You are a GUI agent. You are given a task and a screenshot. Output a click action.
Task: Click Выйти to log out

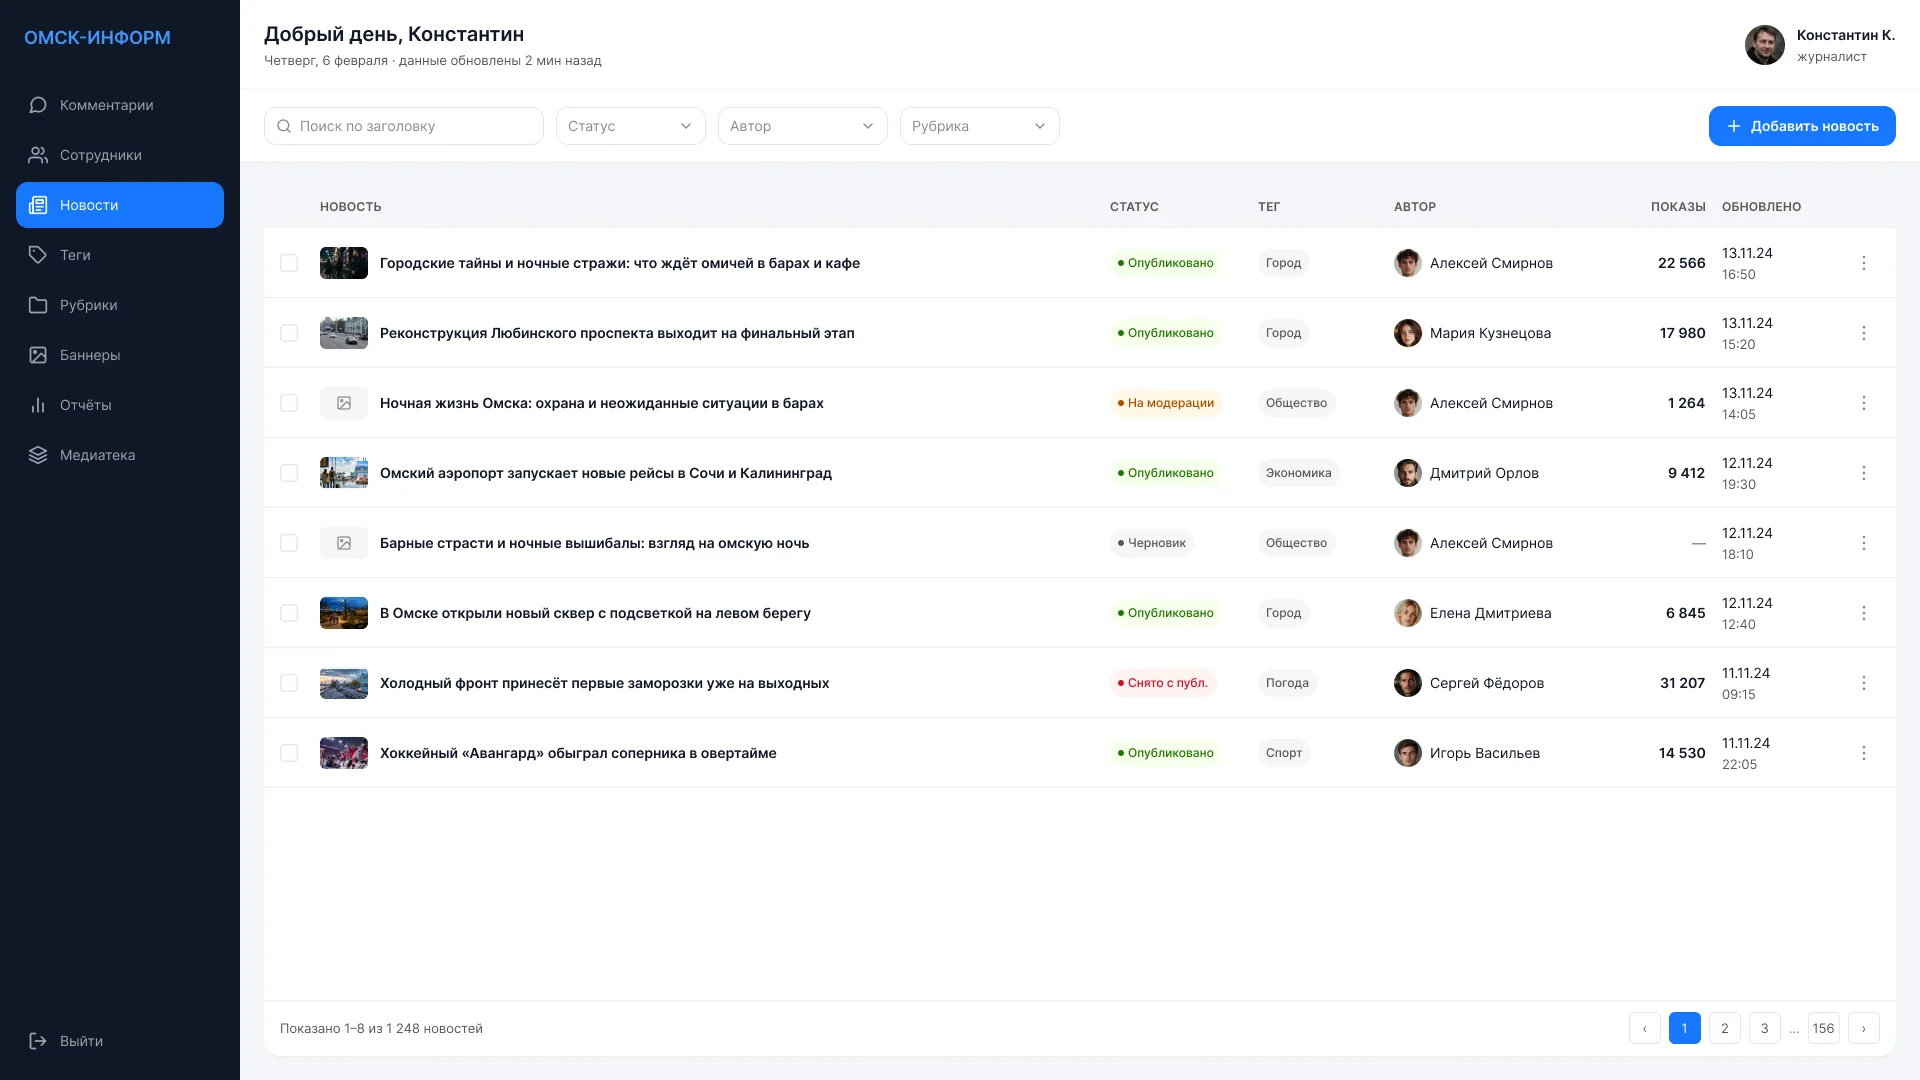(120, 1041)
